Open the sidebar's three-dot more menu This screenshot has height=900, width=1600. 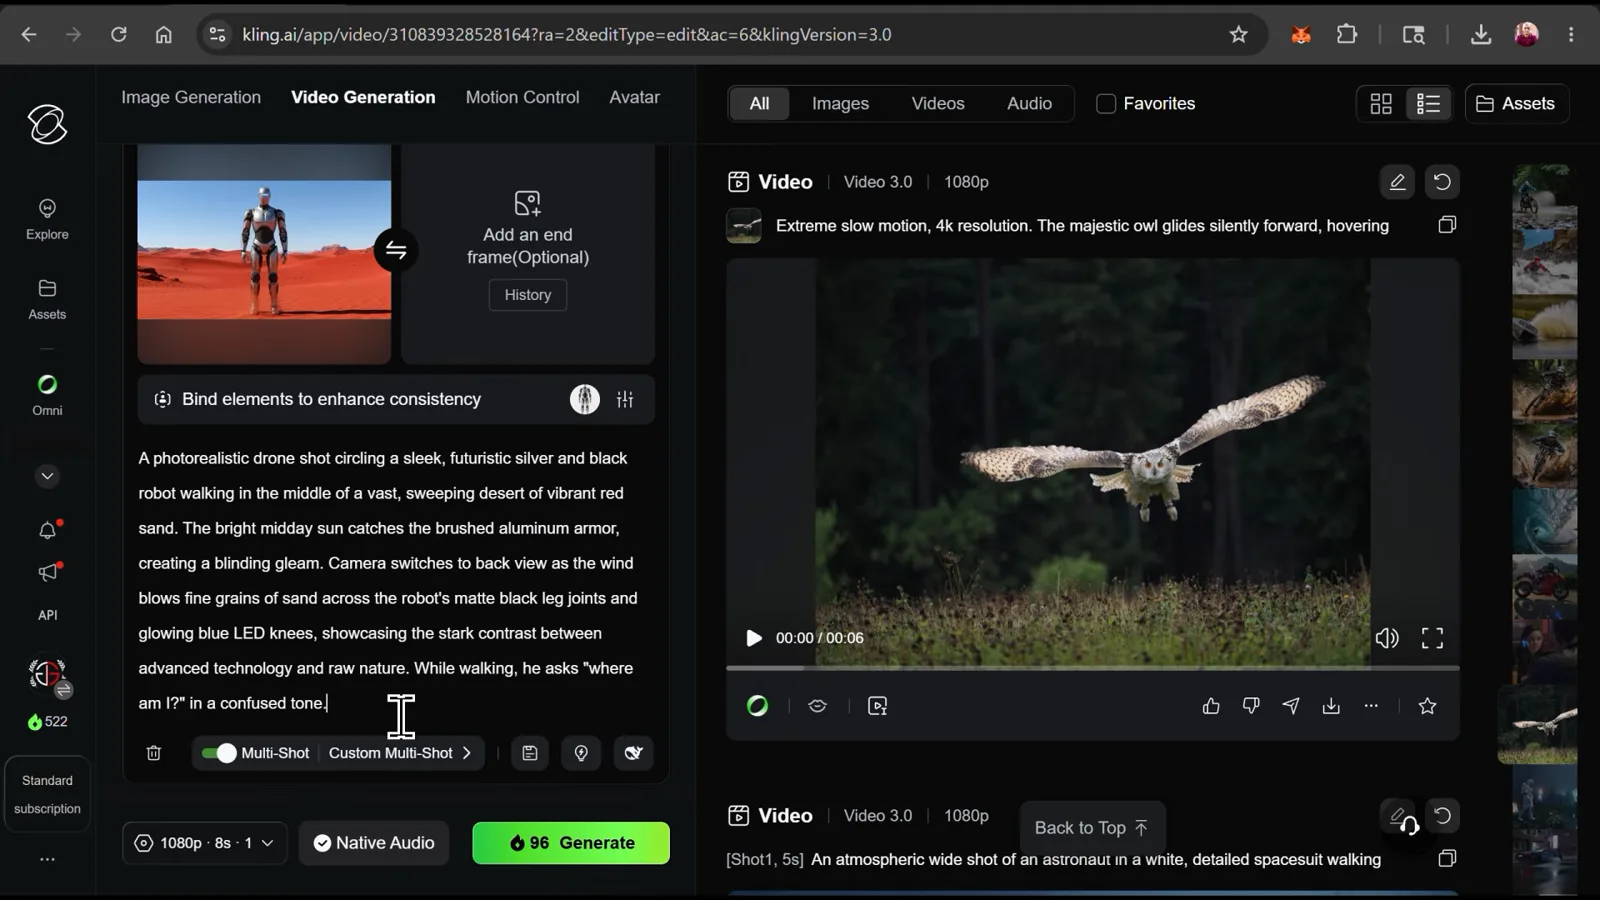point(47,859)
